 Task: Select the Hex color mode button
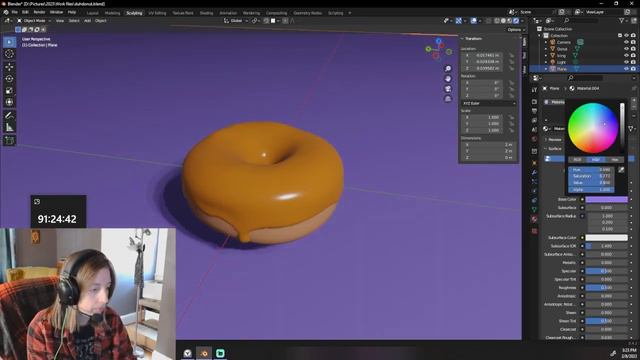pyautogui.click(x=615, y=160)
